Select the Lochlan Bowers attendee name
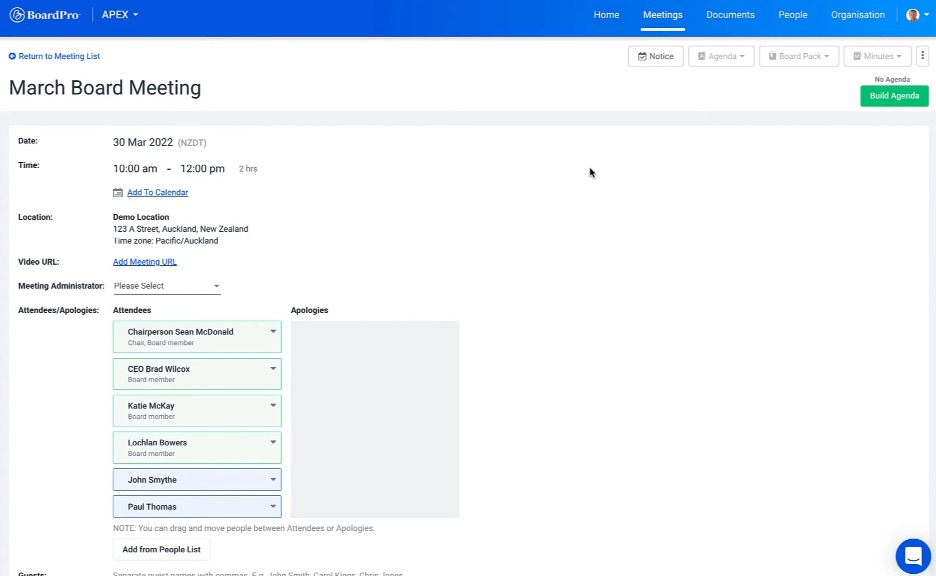The width and height of the screenshot is (936, 576). pyautogui.click(x=157, y=443)
